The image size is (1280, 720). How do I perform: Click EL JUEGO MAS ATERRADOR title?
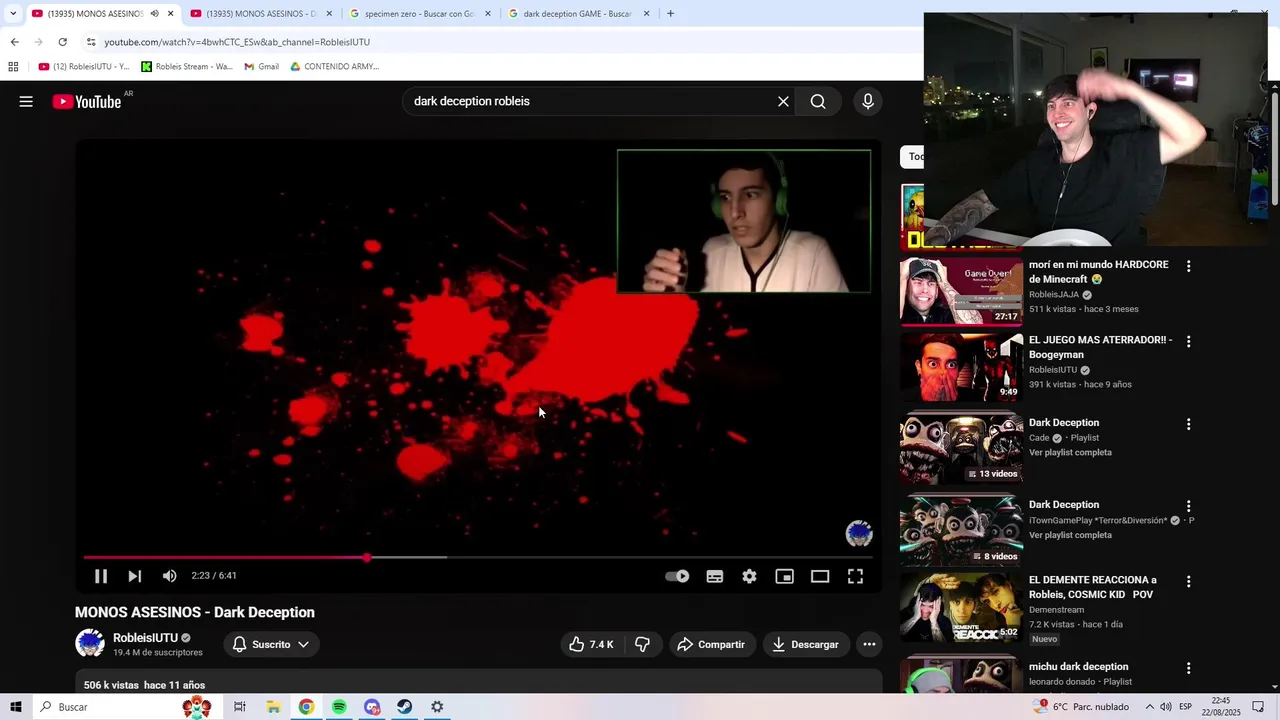[1100, 347]
